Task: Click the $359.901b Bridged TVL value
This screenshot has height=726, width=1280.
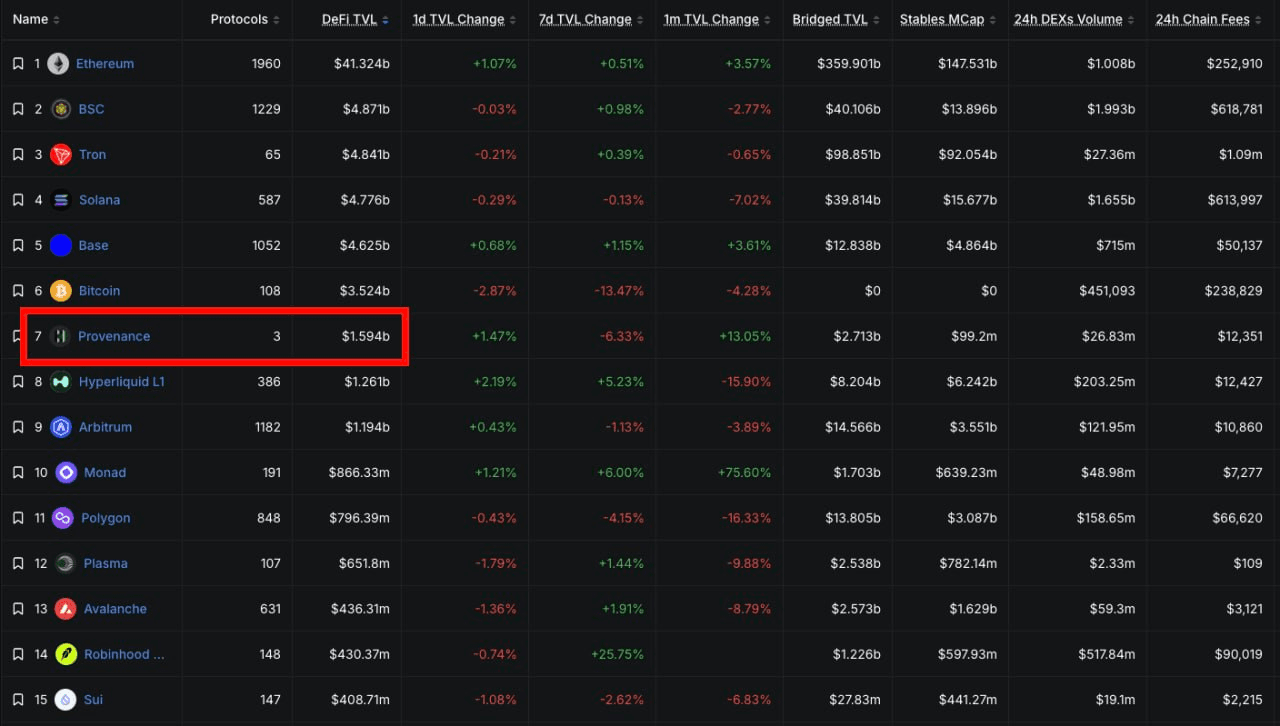Action: point(849,64)
